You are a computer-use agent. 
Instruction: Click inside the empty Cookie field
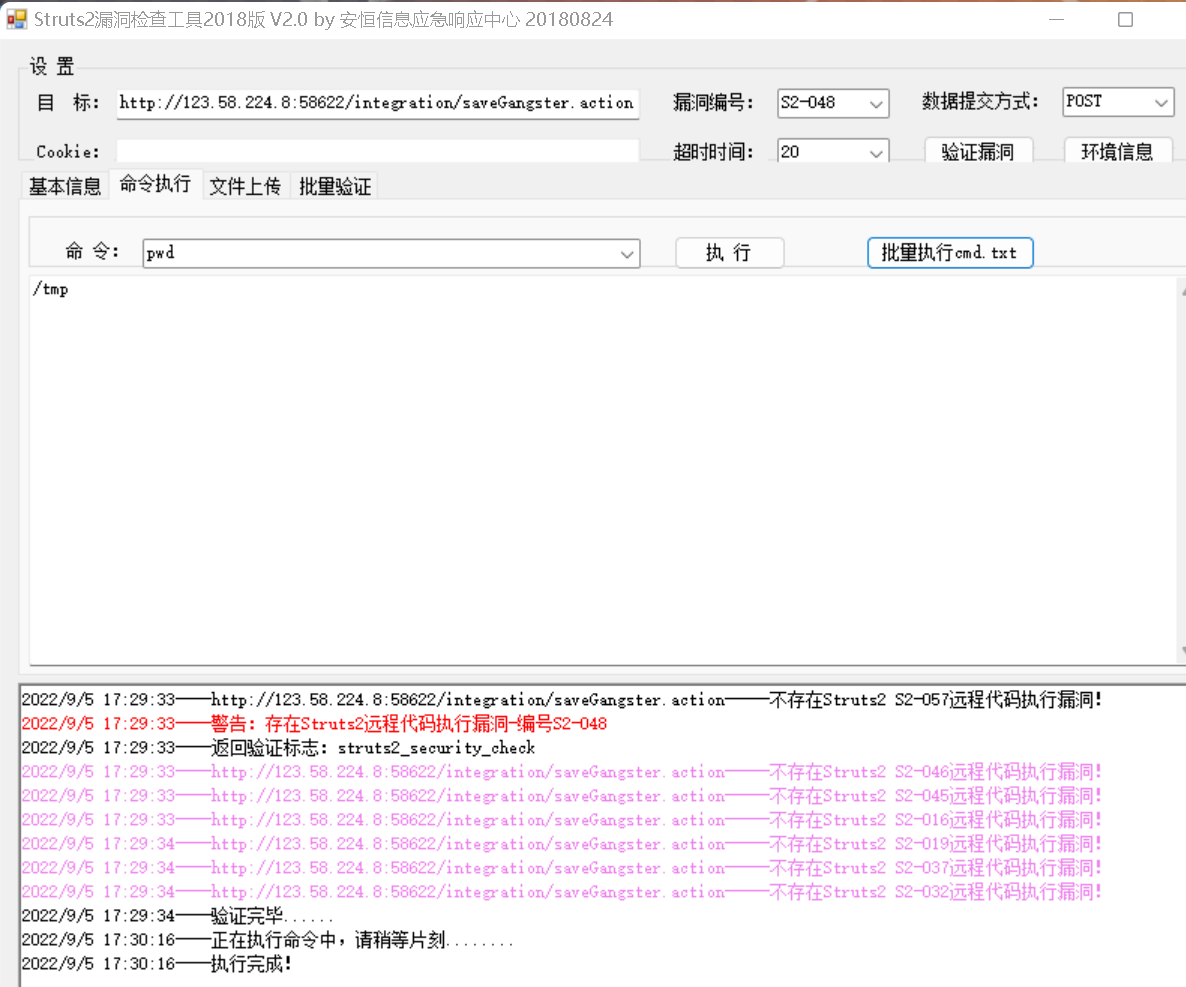[377, 151]
